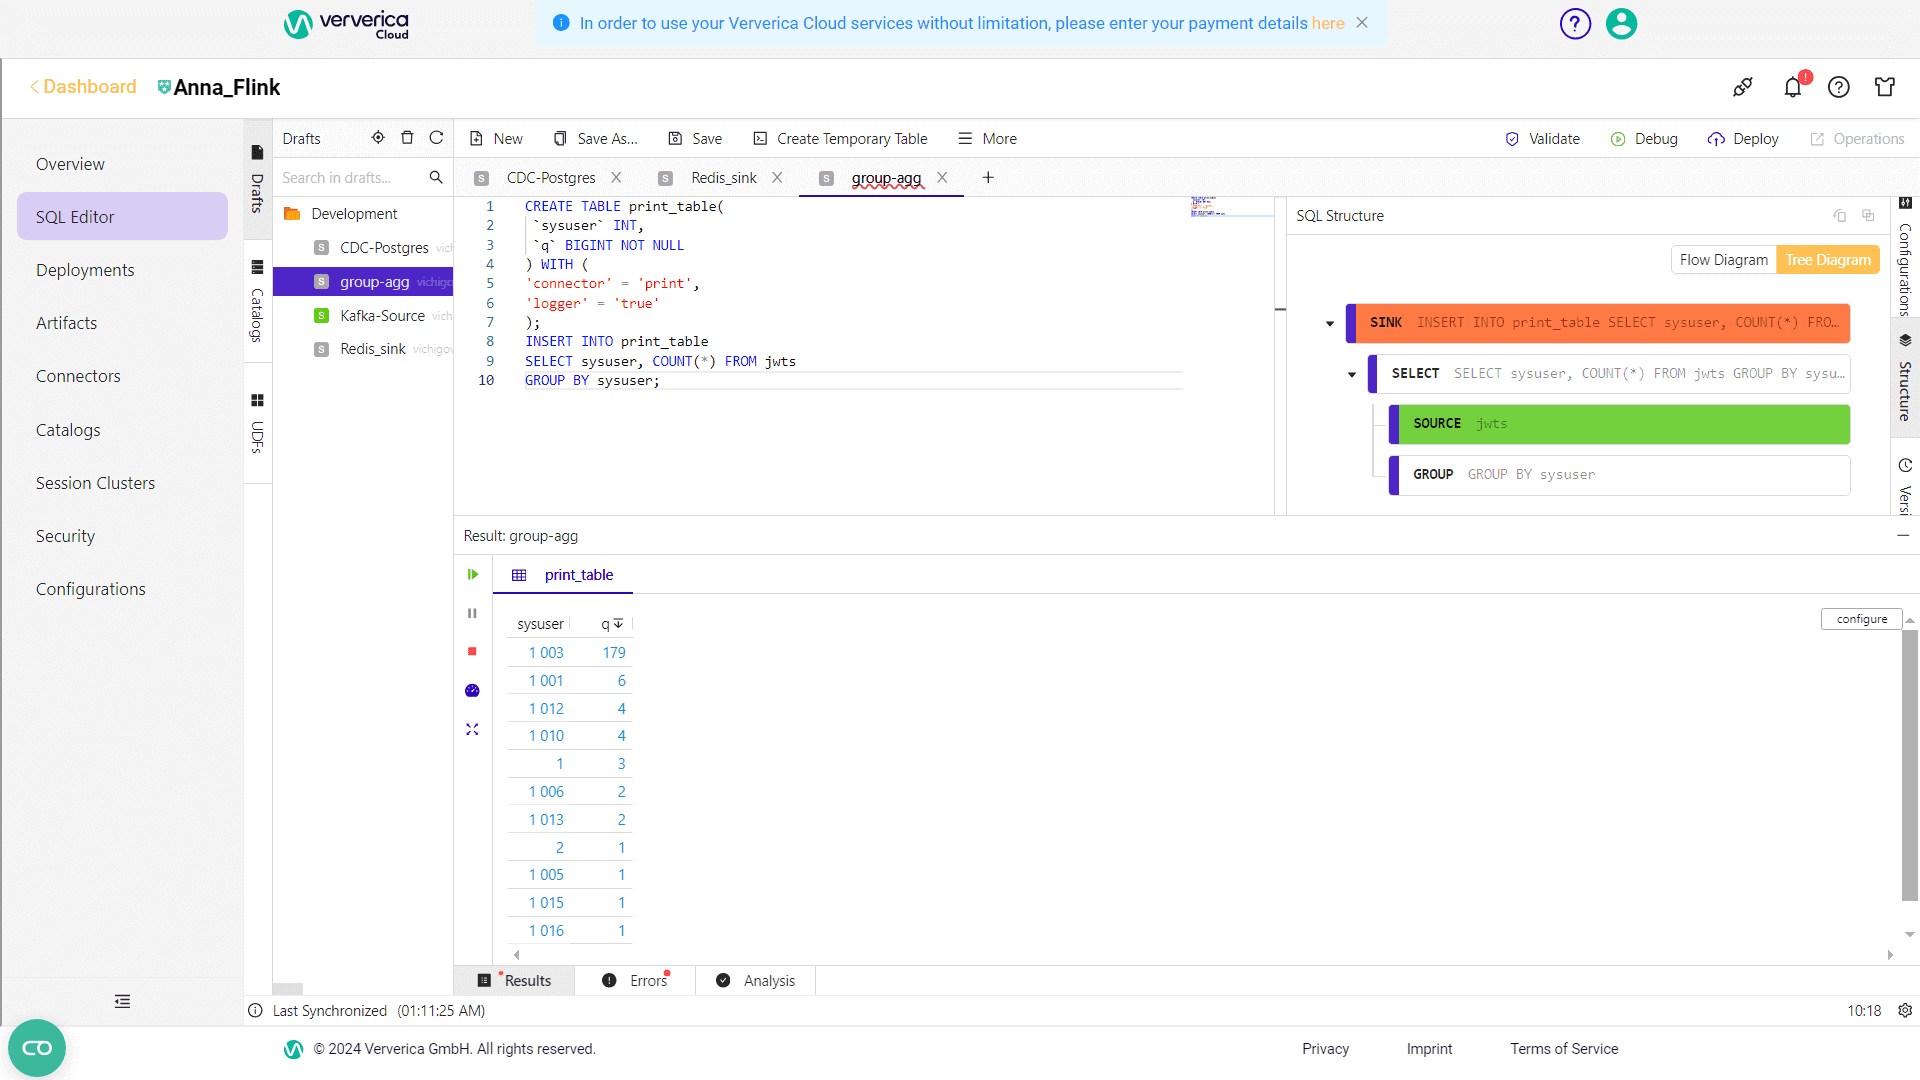Click Debug button
This screenshot has width=1920, height=1080.
tap(1644, 138)
